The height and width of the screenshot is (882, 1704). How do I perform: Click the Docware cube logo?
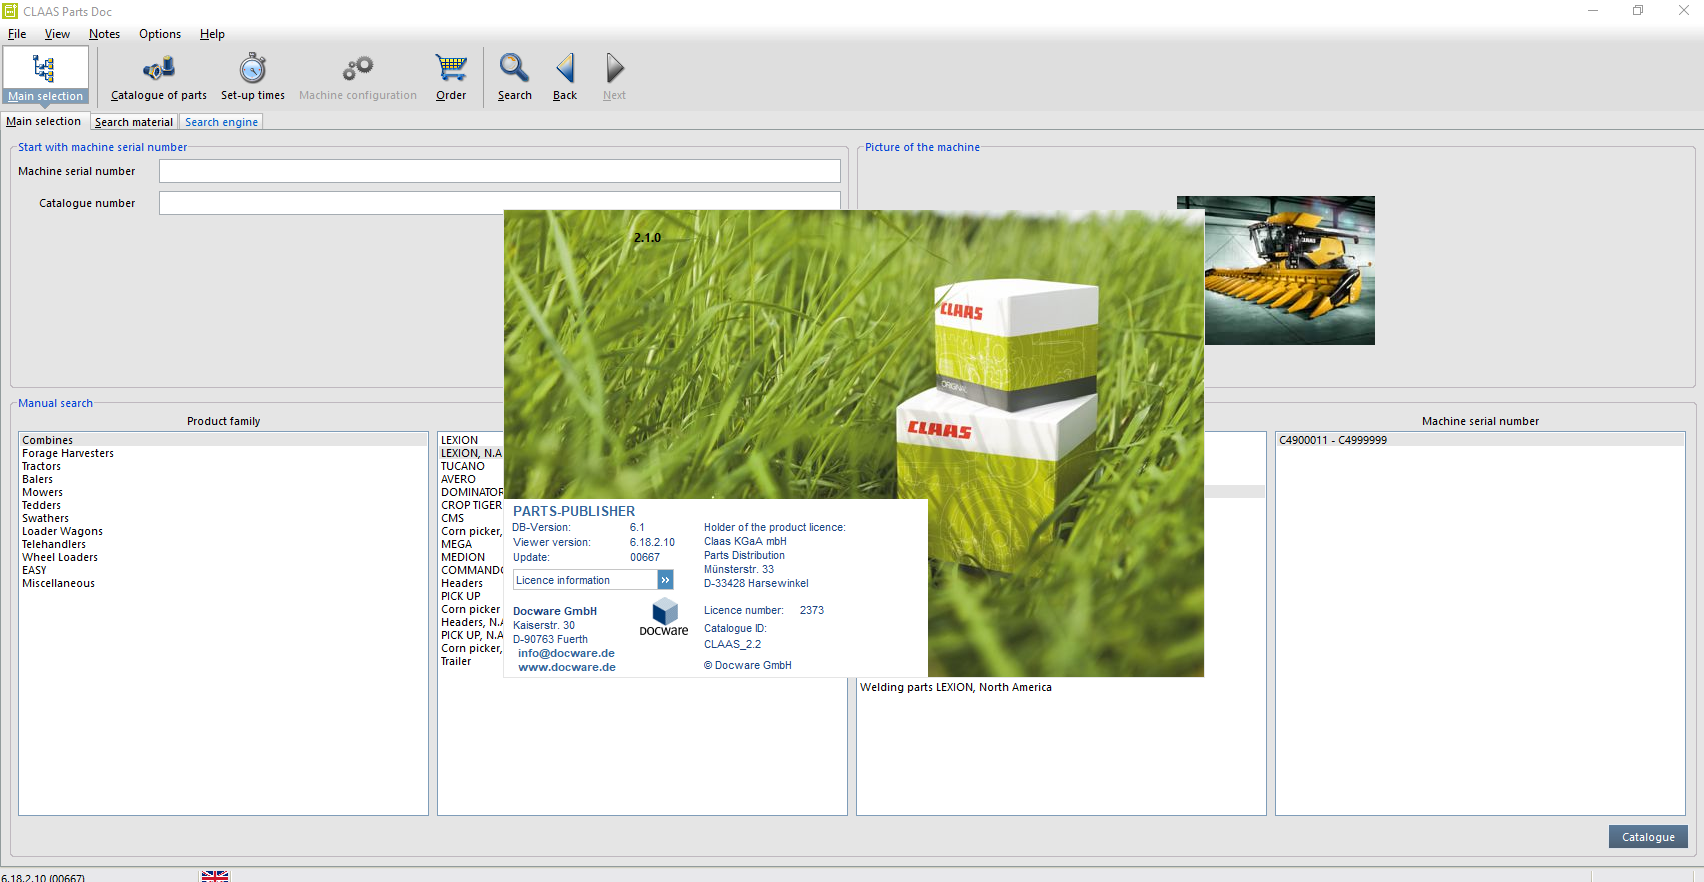[665, 612]
